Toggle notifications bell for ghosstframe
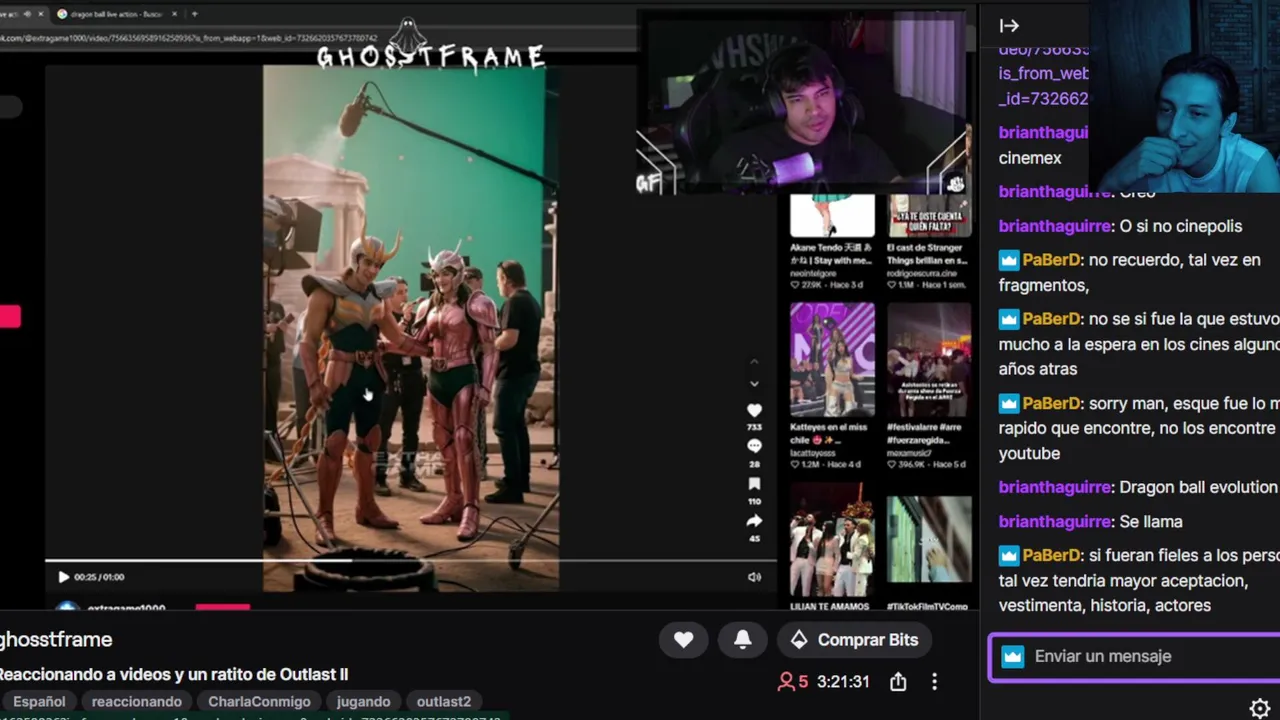Viewport: 1280px width, 720px height. (x=743, y=640)
